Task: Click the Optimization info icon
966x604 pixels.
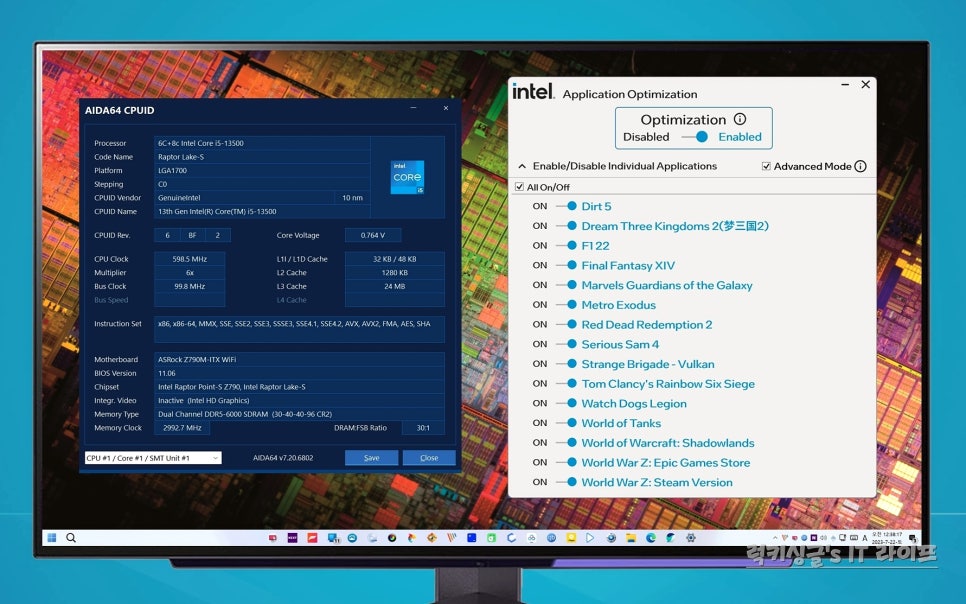Action: (x=739, y=117)
